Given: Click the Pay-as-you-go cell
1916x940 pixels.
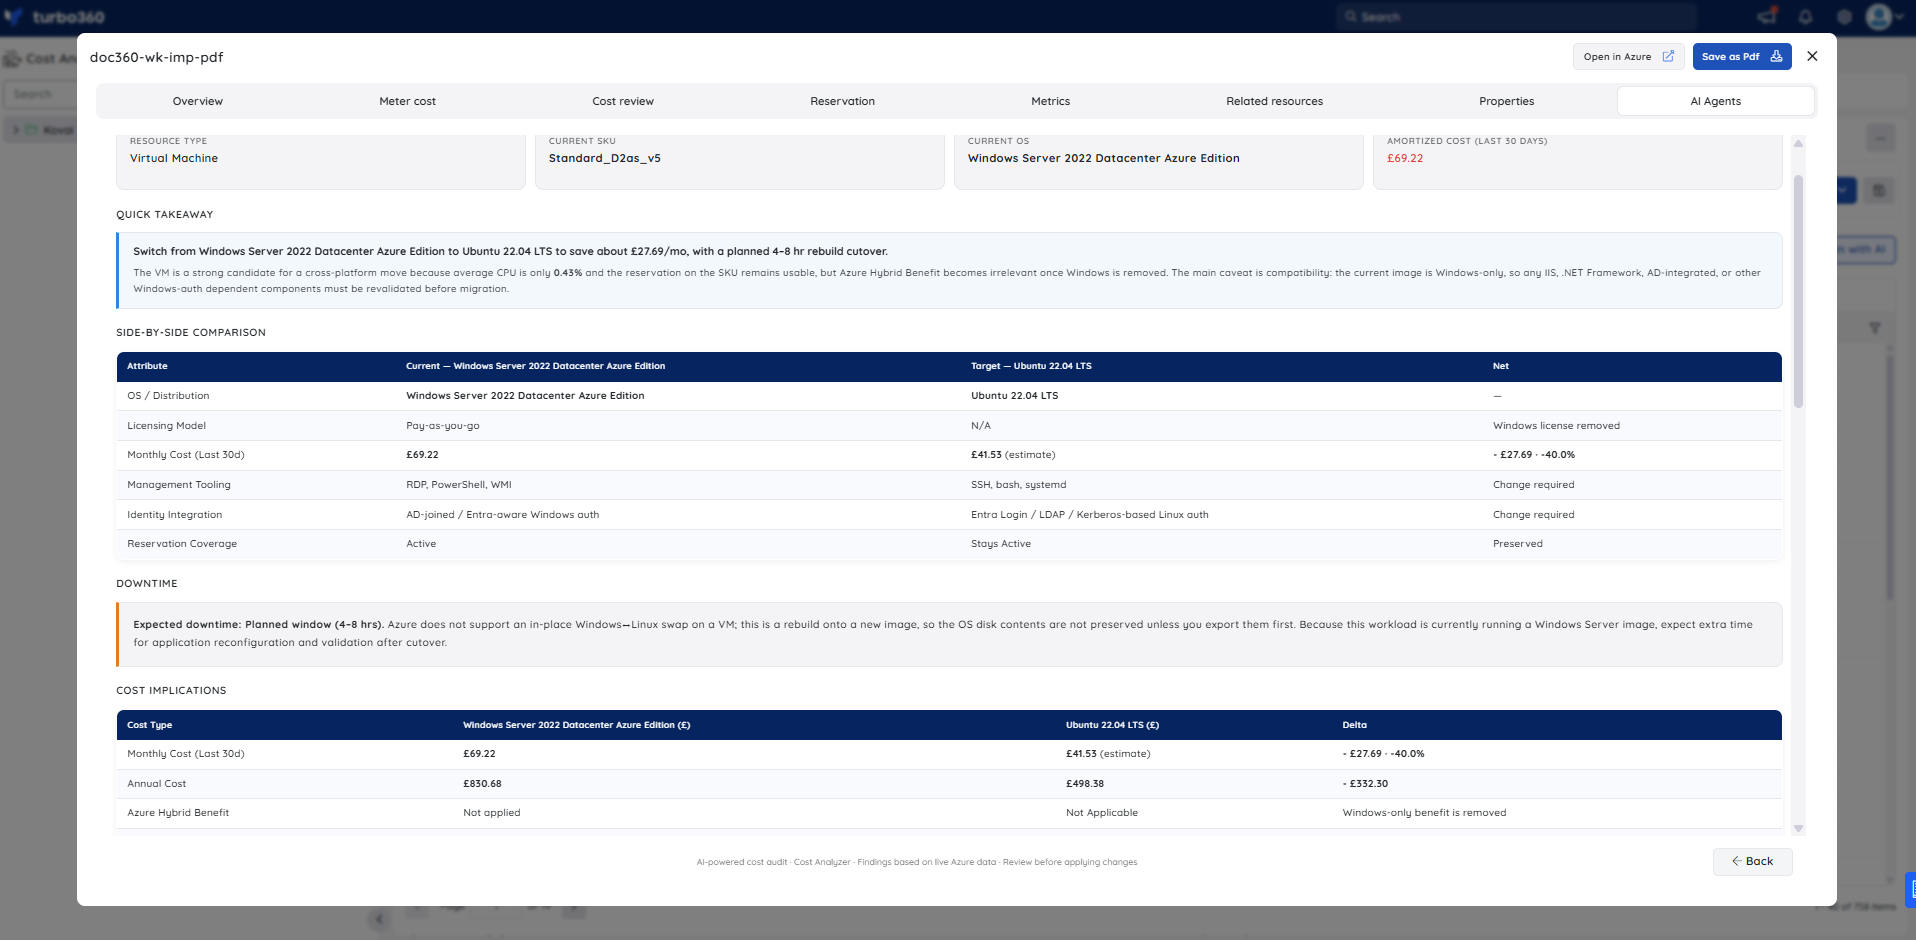Looking at the screenshot, I should coord(443,426).
